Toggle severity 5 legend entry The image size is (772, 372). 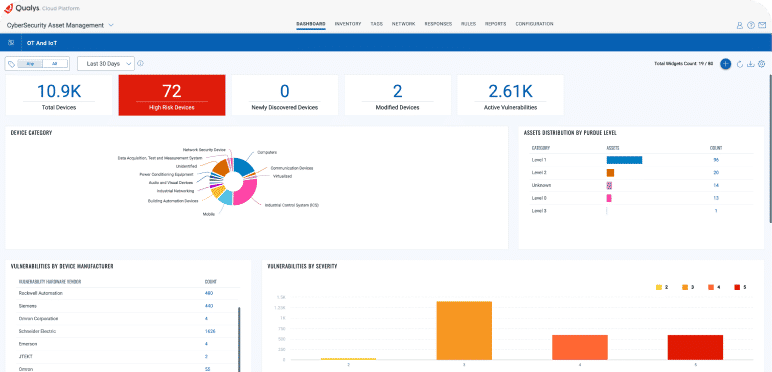[x=740, y=286]
